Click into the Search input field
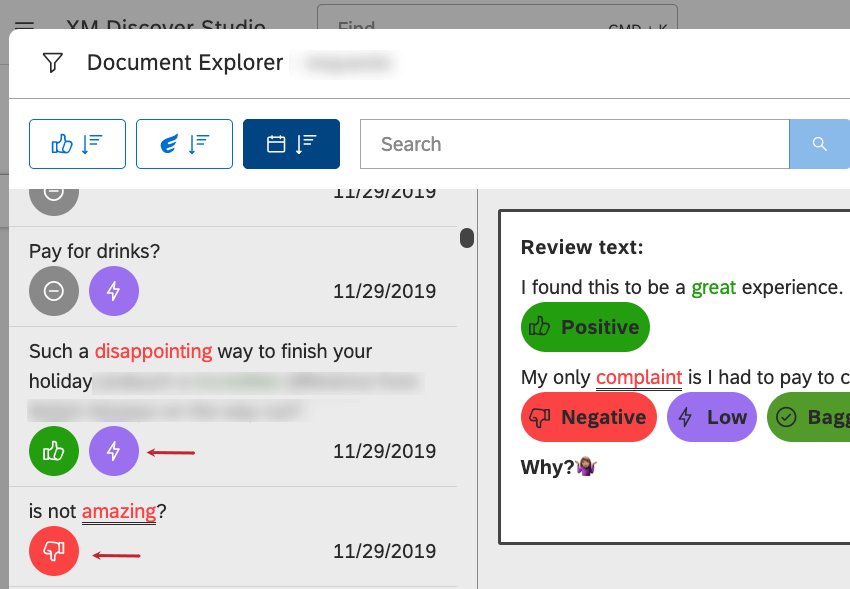The height and width of the screenshot is (589, 850). (575, 144)
